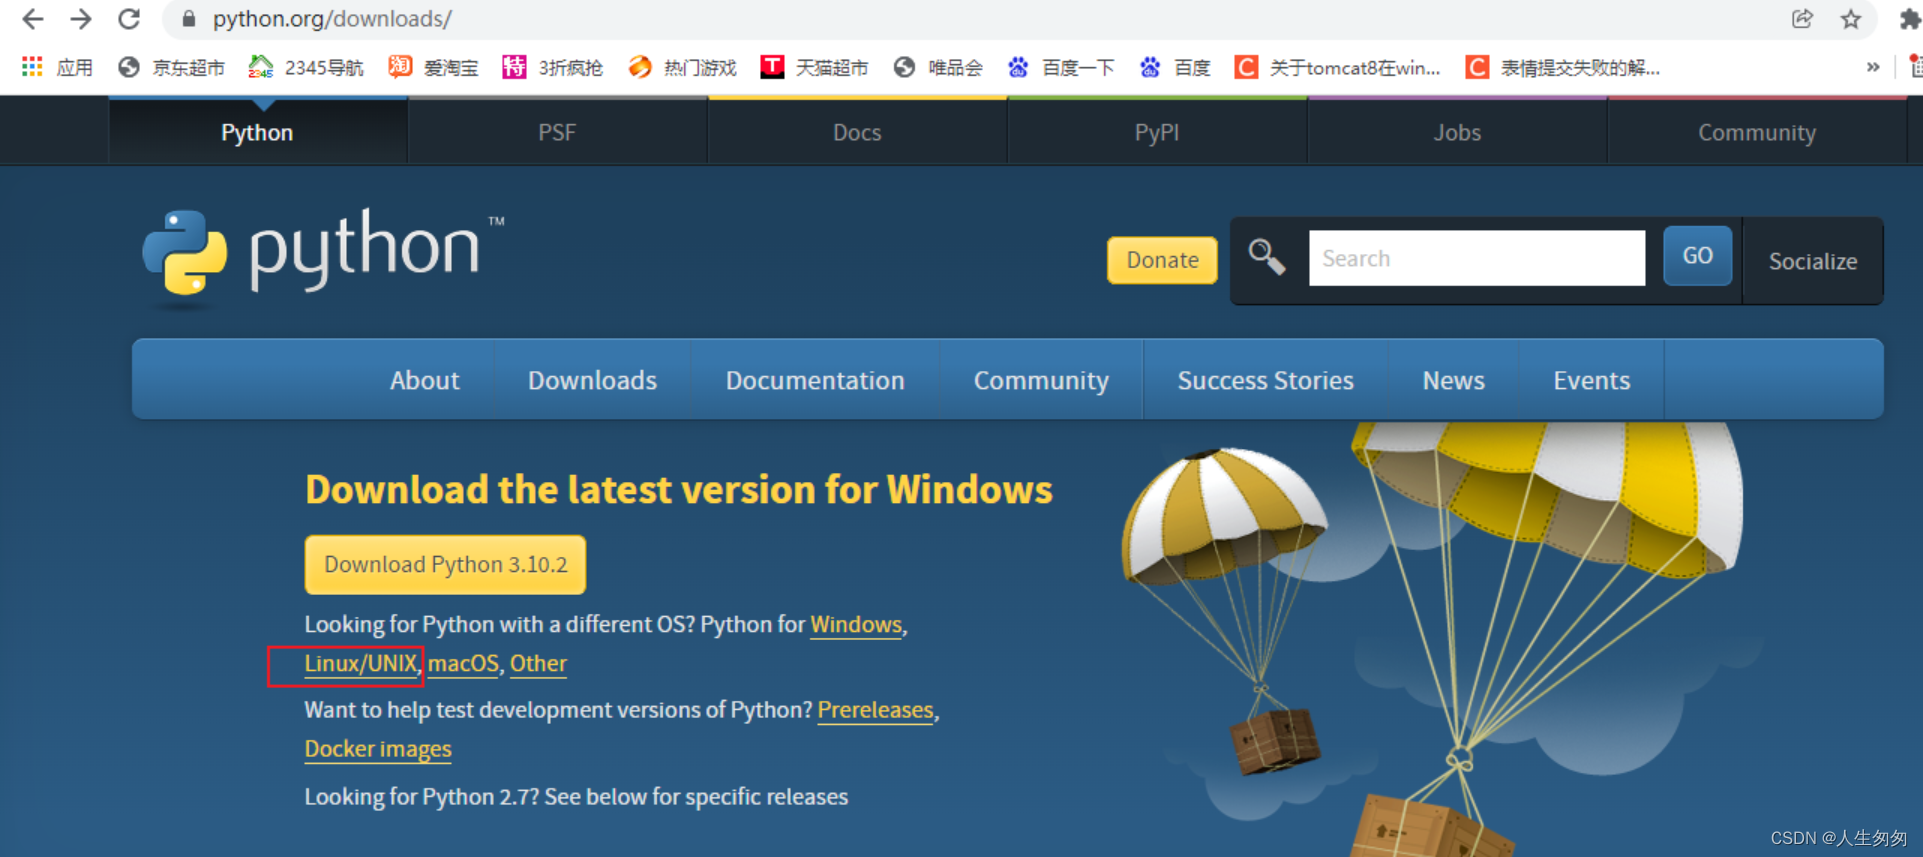Viewport: 1923px width, 857px height.
Task: Click the yellow Donate button
Action: pos(1162,260)
